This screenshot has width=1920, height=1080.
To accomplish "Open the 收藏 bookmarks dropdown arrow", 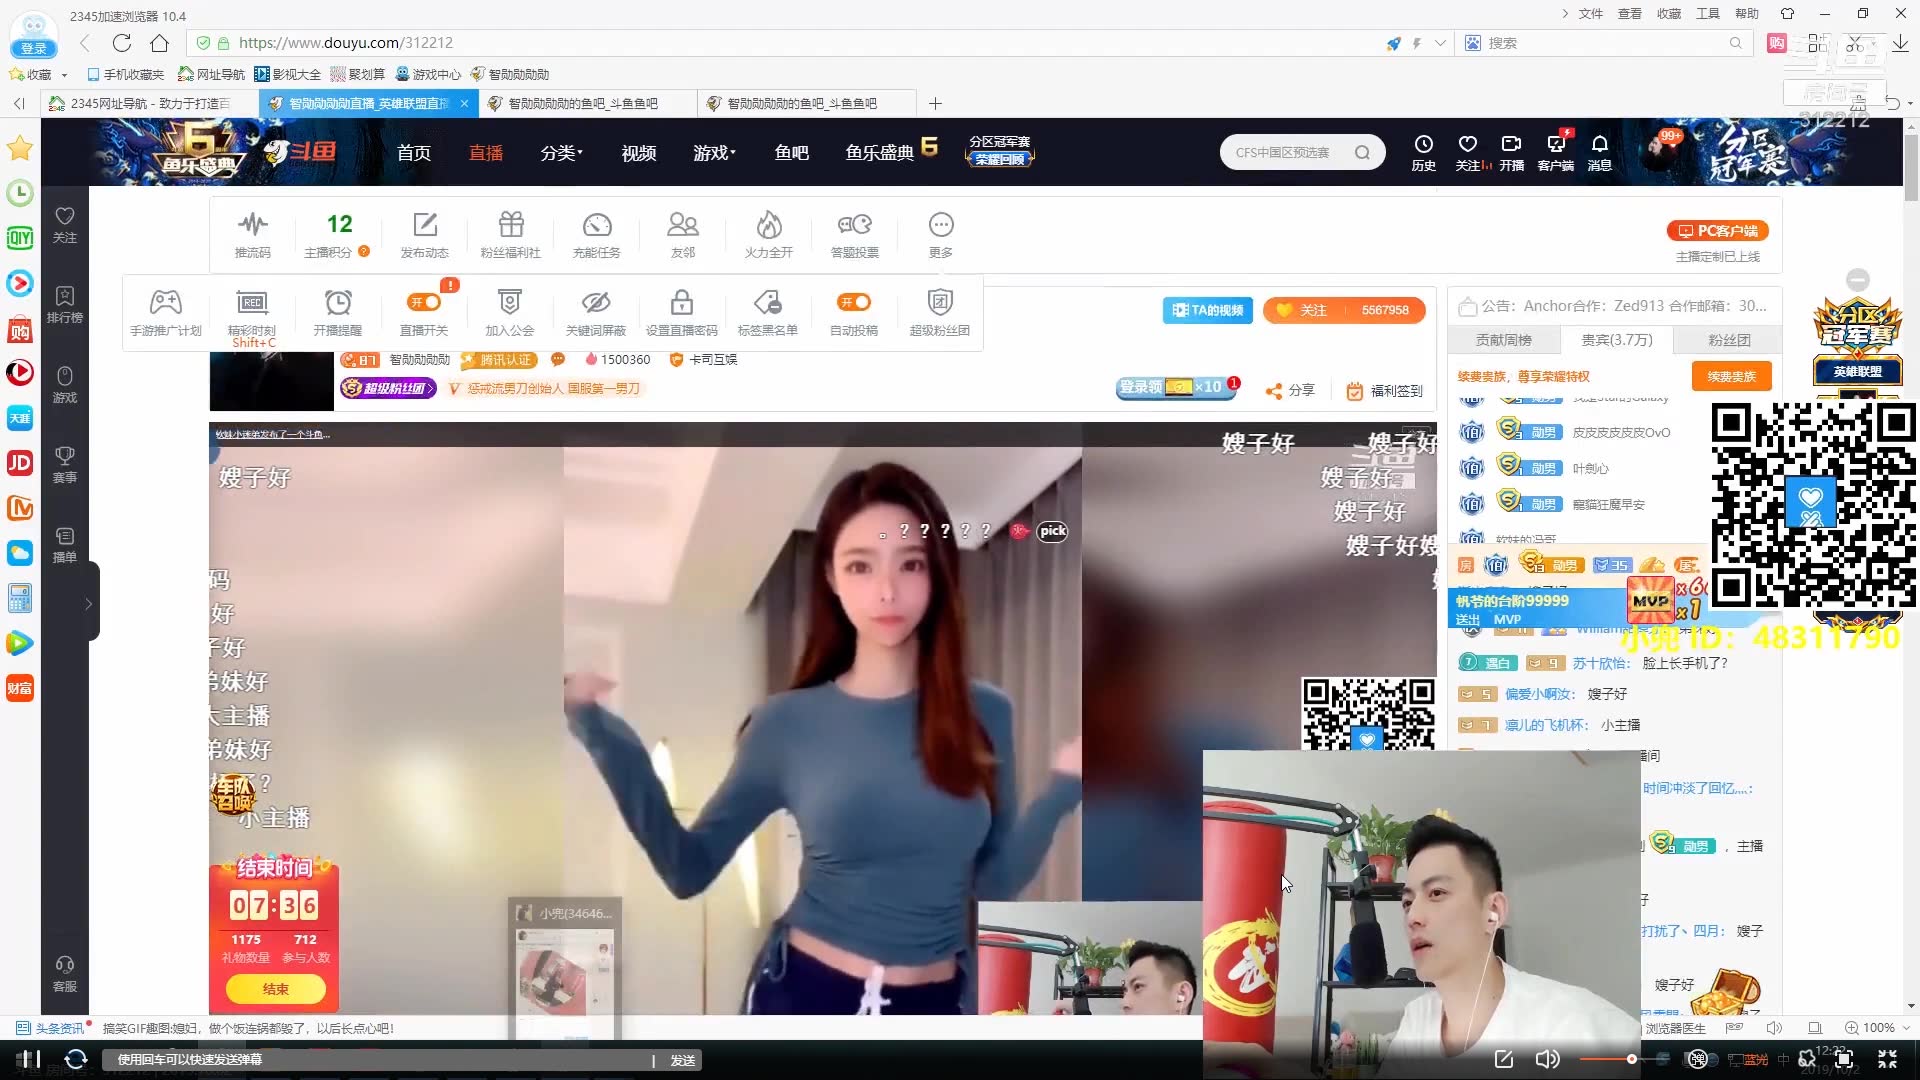I will (64, 75).
